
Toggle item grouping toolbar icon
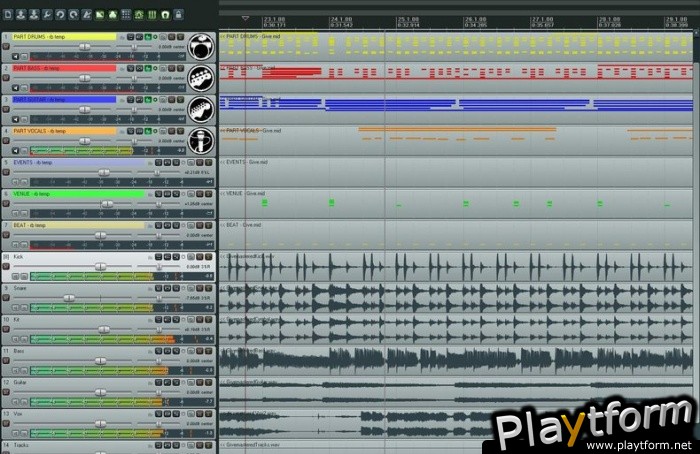pyautogui.click(x=113, y=15)
